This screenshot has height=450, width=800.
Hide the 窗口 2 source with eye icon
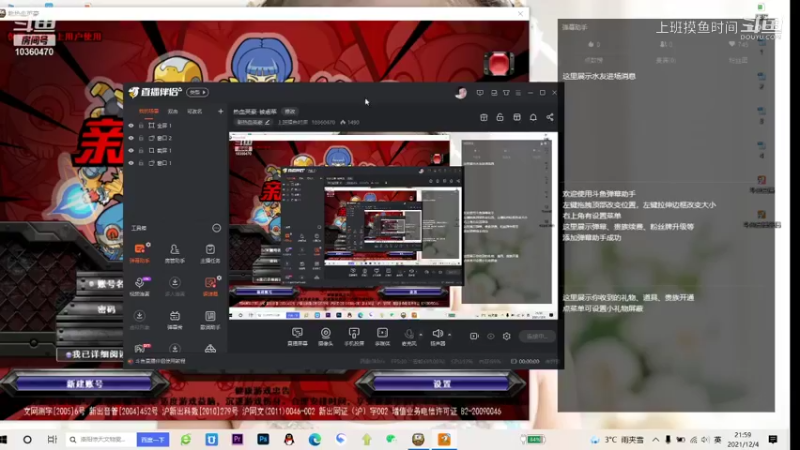[131, 138]
